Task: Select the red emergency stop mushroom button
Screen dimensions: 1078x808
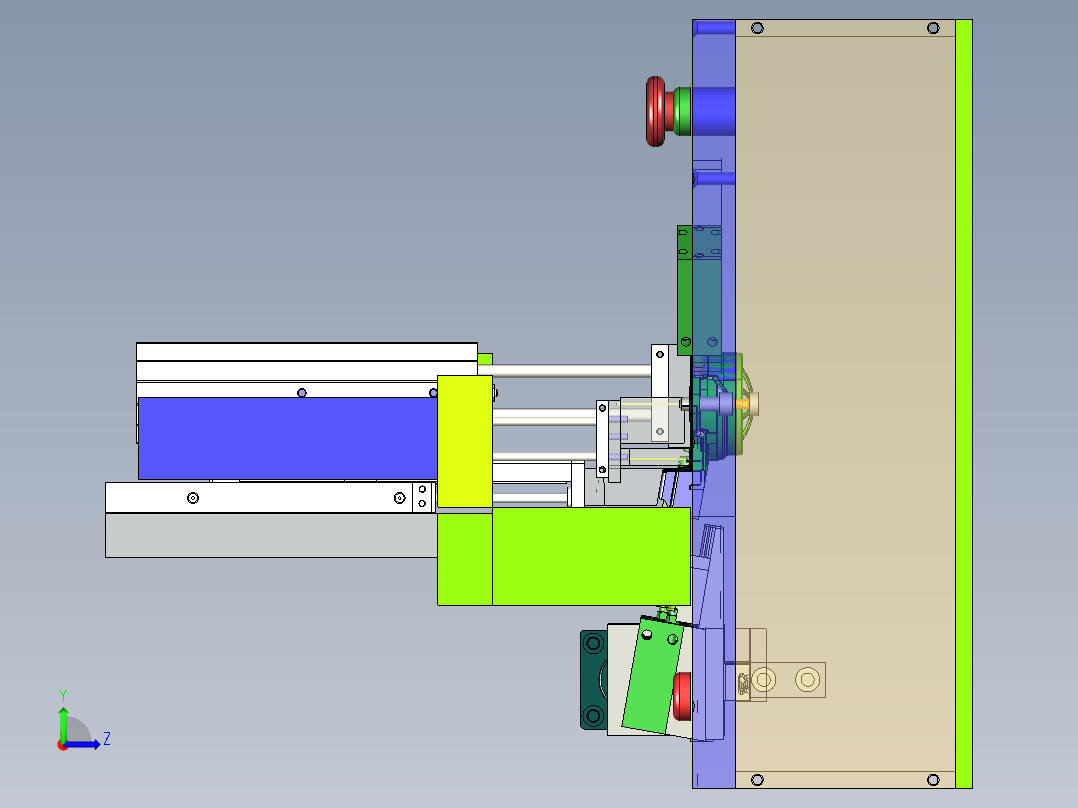Action: click(x=657, y=111)
